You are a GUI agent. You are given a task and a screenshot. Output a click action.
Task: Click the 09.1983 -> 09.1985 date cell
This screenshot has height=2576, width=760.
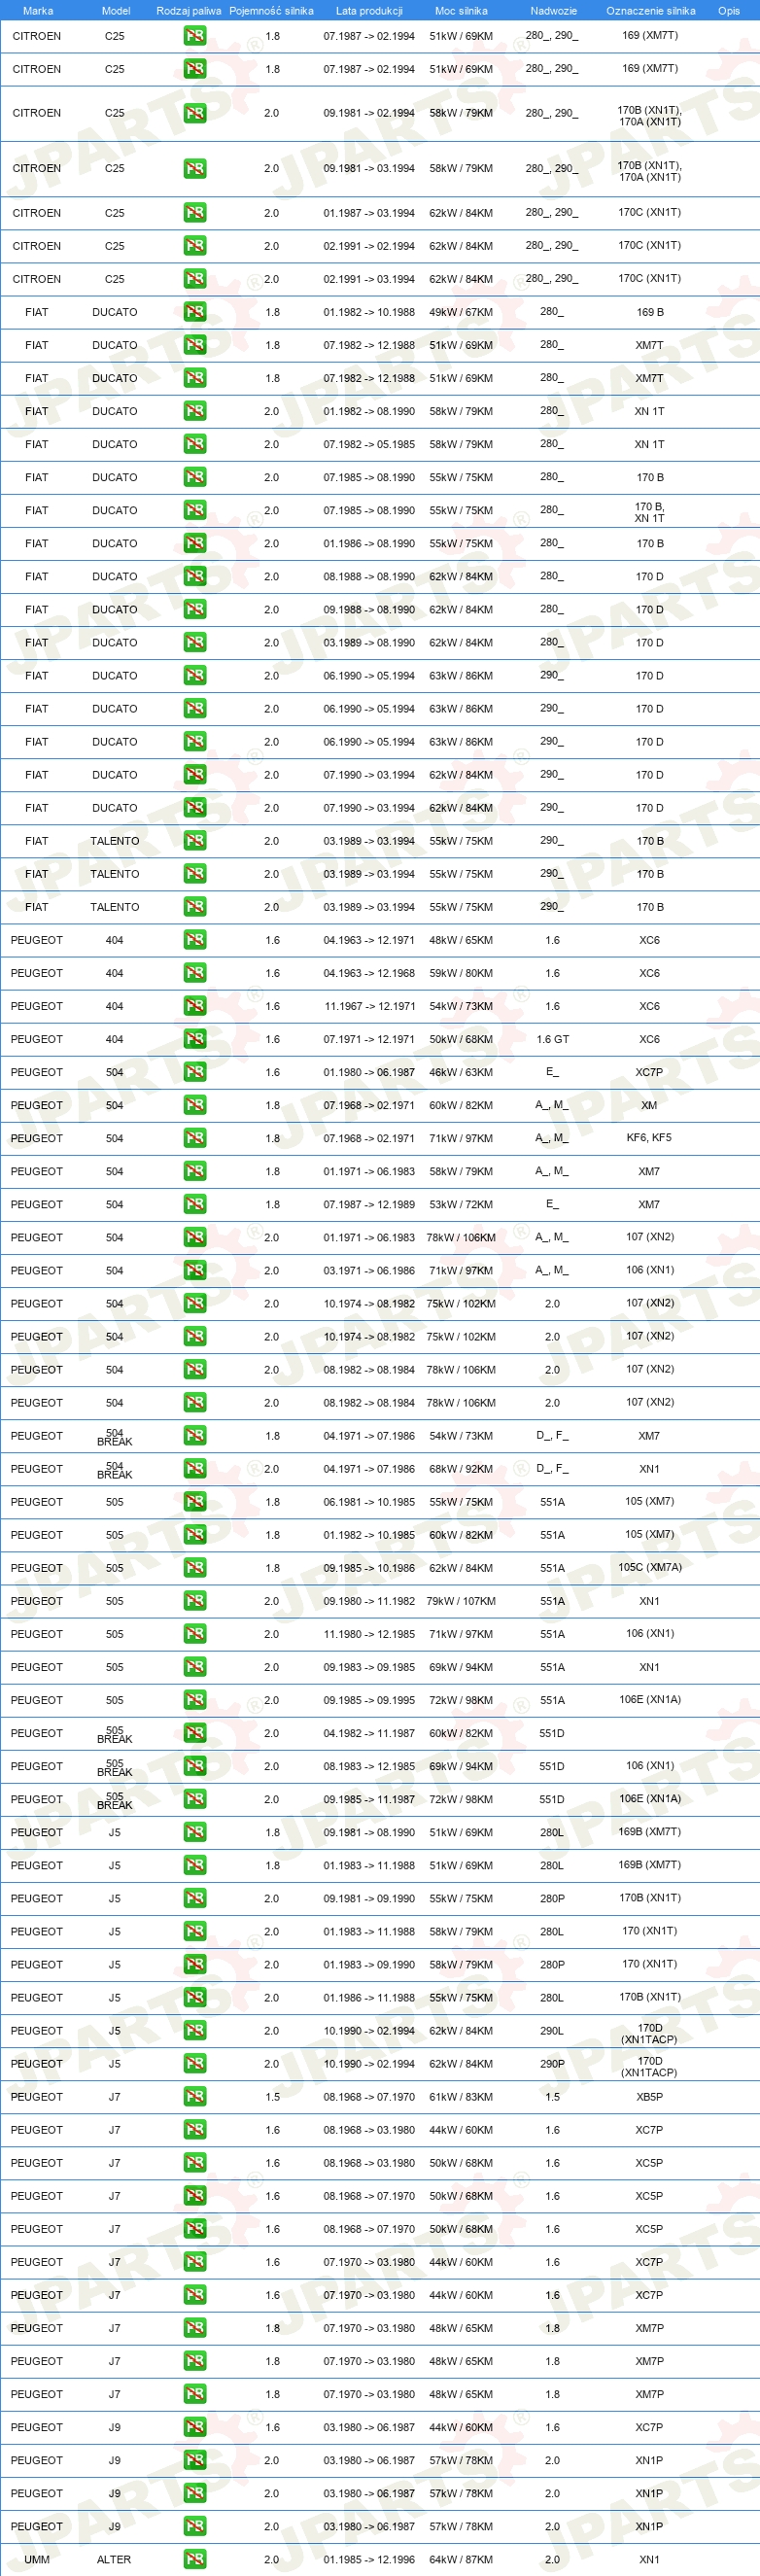(369, 1667)
